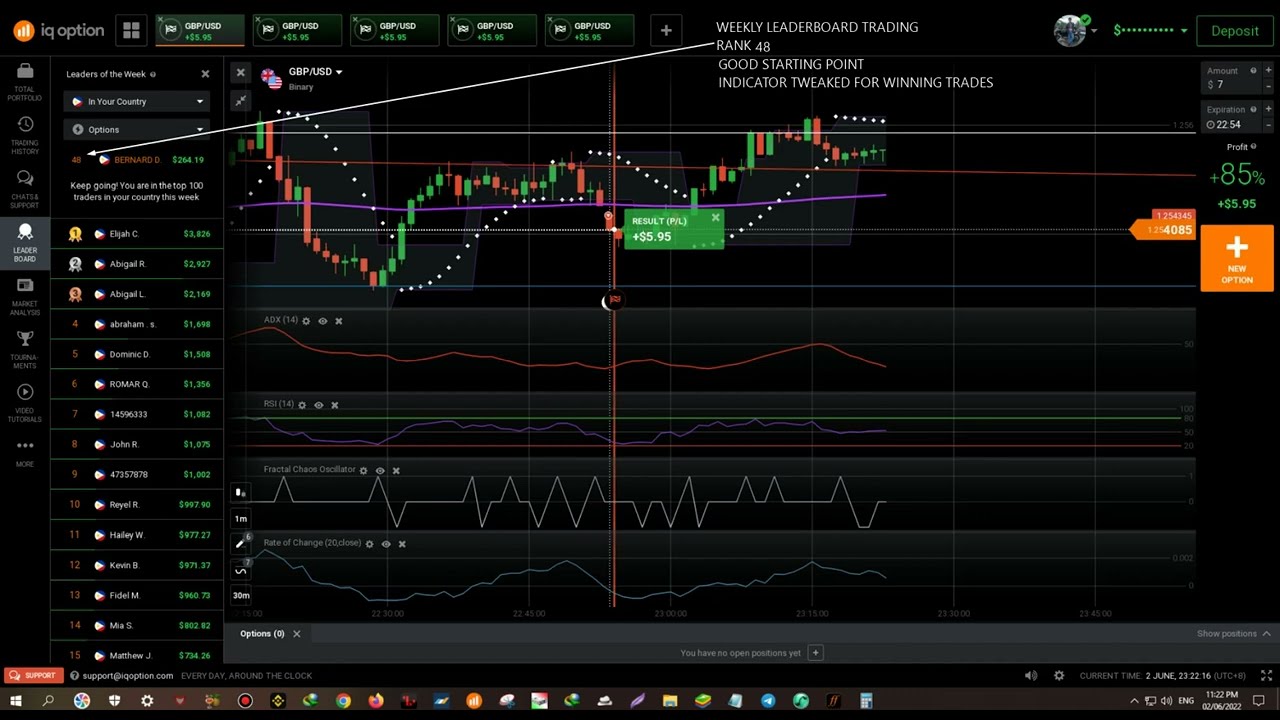
Task: Expand the Show positions panel
Action: point(1234,634)
